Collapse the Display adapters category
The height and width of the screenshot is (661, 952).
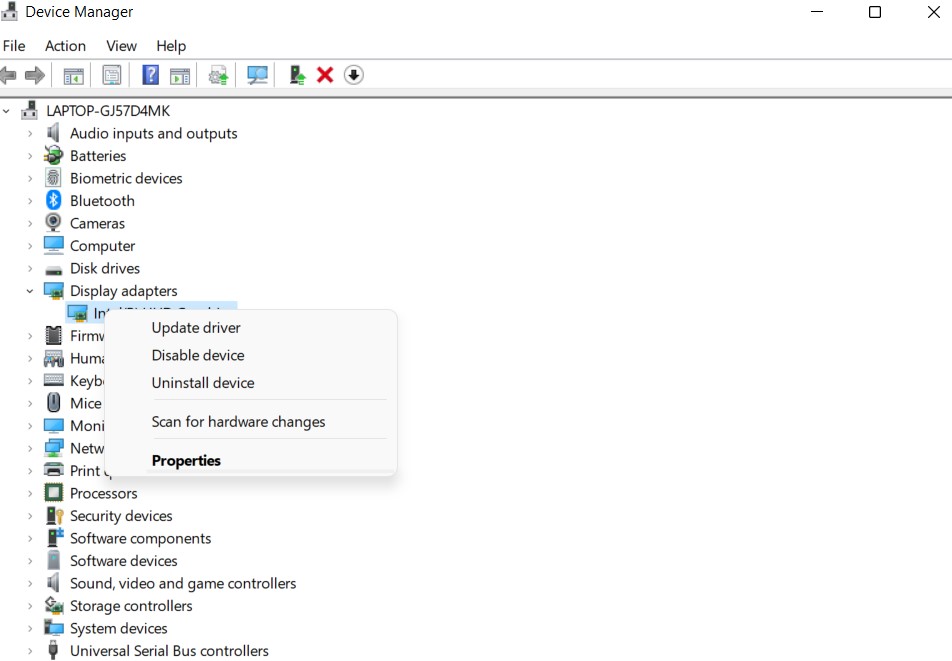click(x=30, y=291)
